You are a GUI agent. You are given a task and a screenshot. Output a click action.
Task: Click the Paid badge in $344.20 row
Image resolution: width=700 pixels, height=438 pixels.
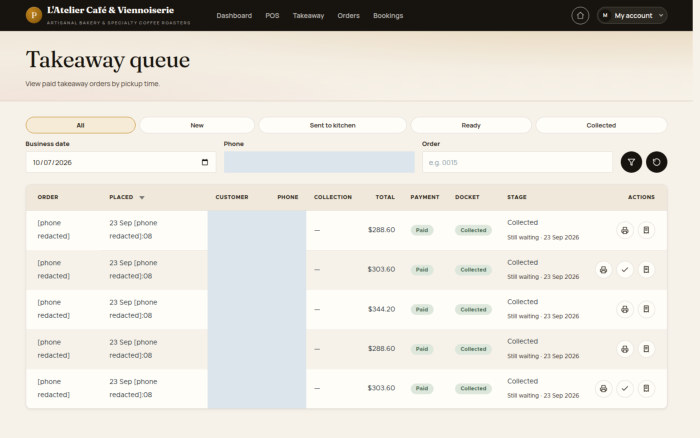[x=422, y=309]
